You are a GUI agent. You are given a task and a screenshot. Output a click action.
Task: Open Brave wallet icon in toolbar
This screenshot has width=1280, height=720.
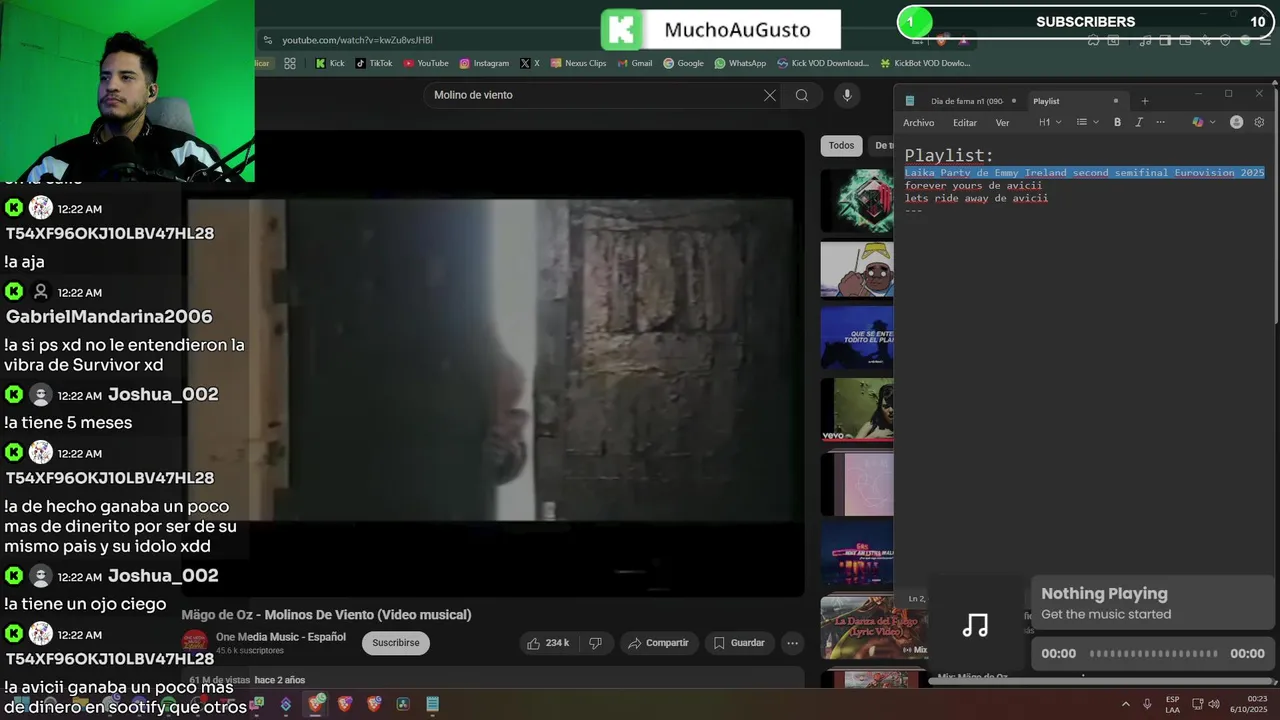point(1186,41)
